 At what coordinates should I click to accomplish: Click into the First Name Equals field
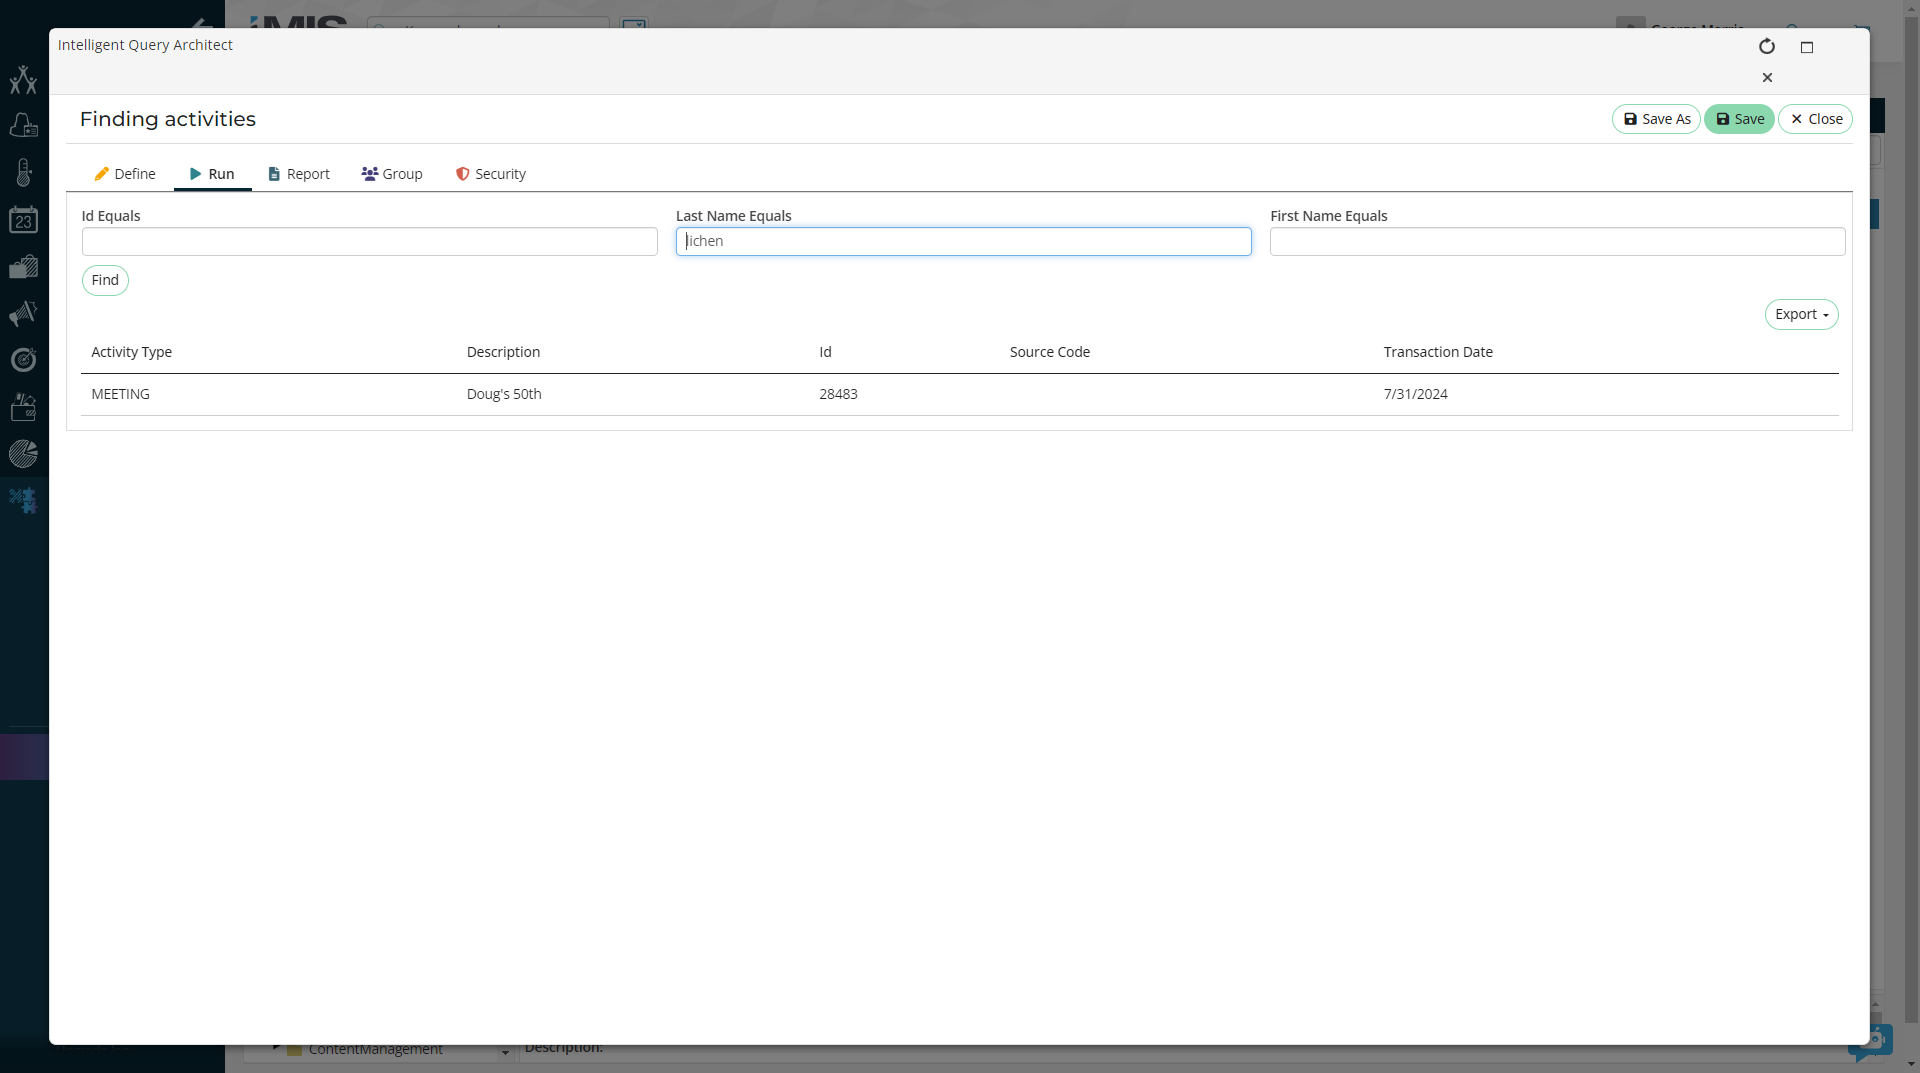click(x=1556, y=242)
